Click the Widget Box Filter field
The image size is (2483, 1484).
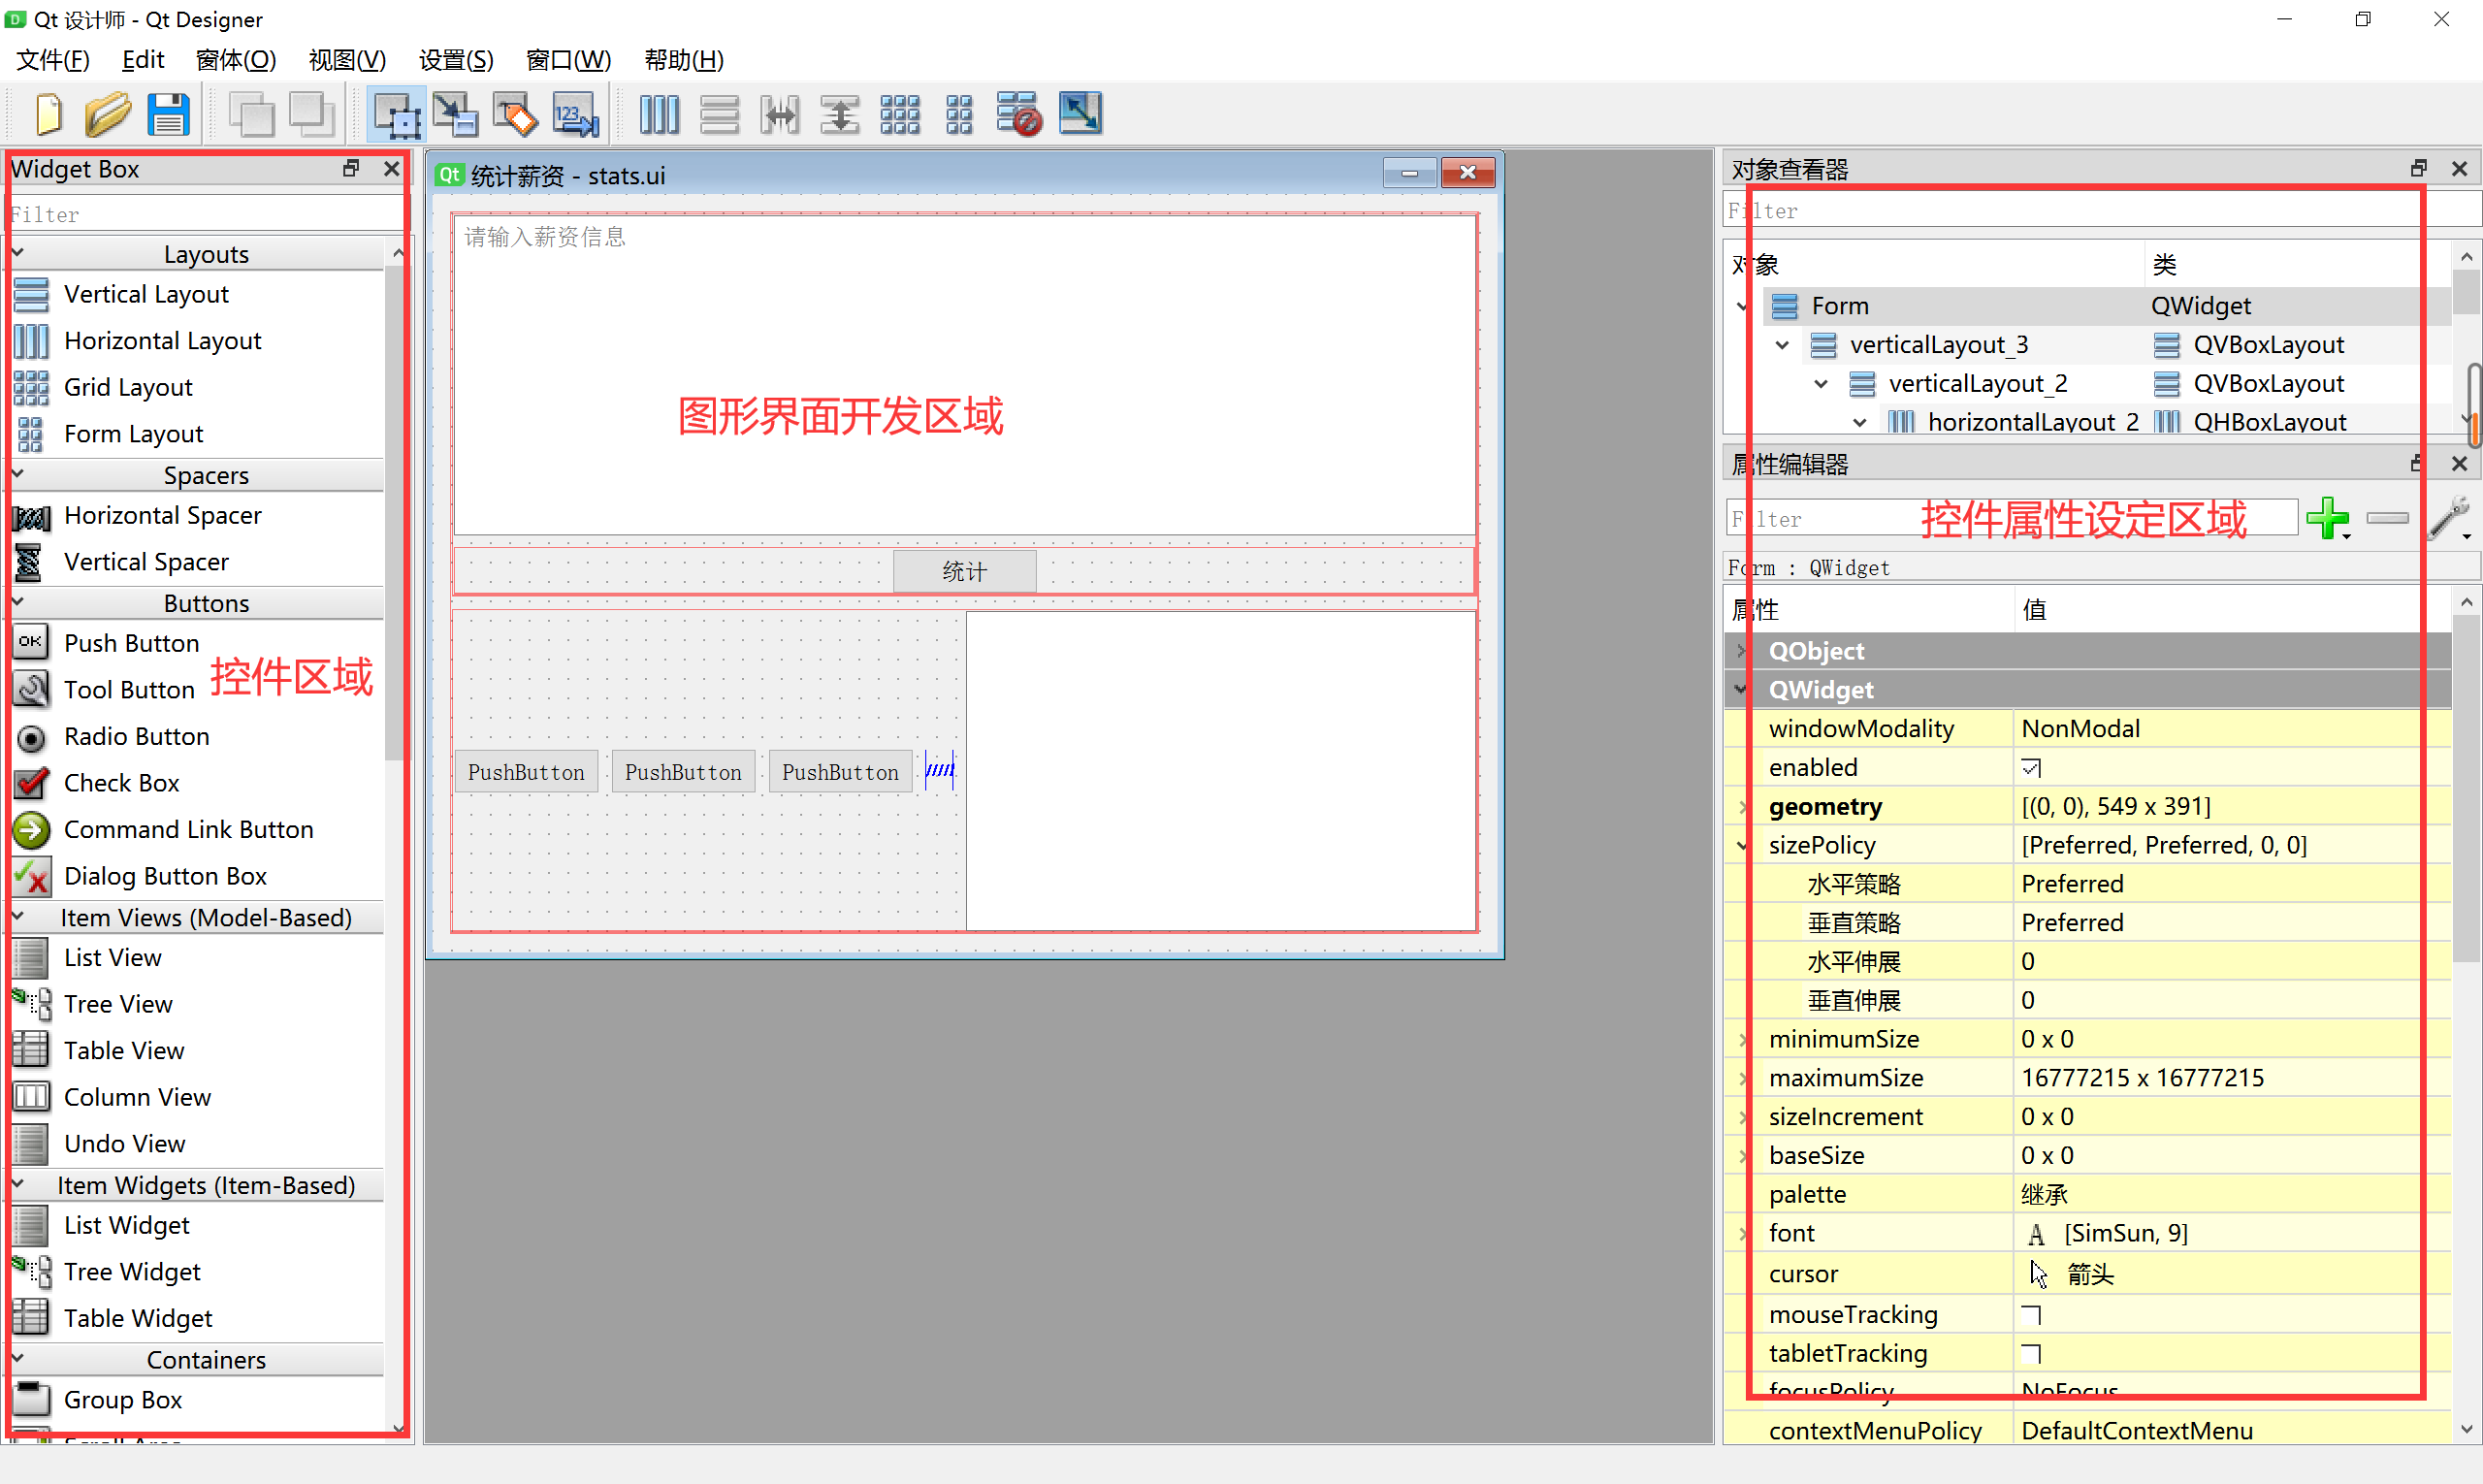200,214
